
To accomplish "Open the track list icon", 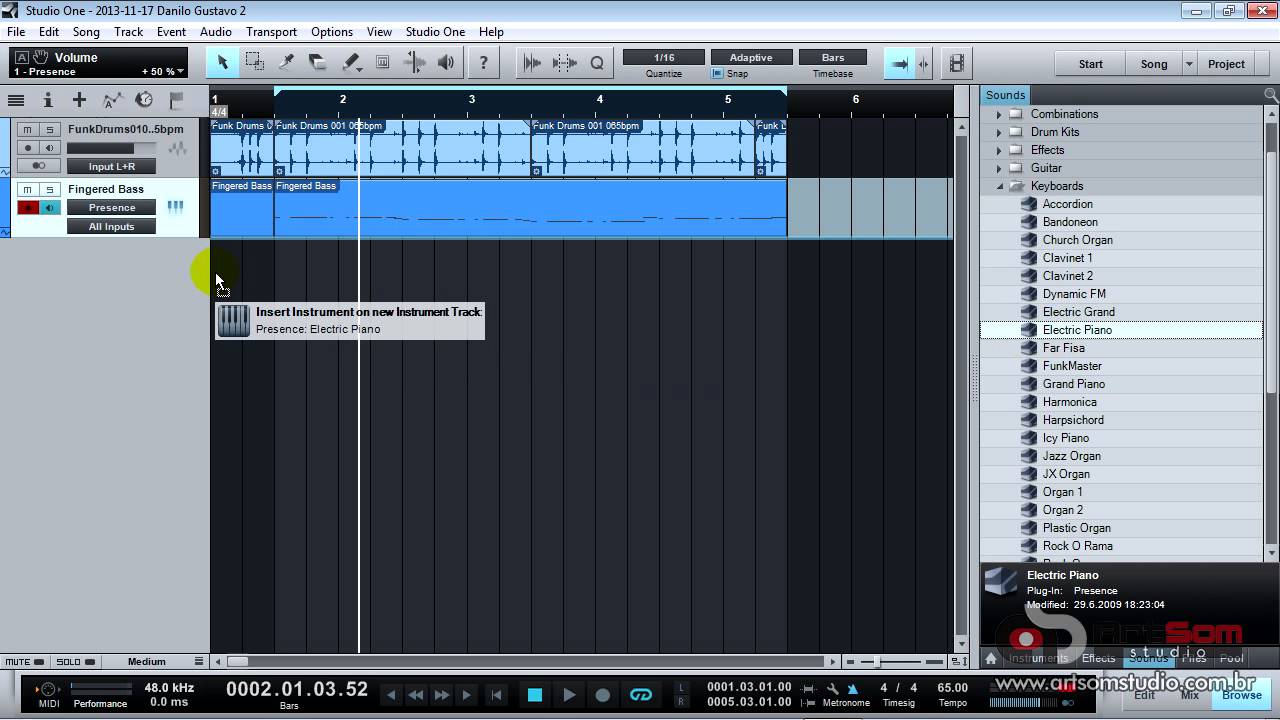I will 16,100.
